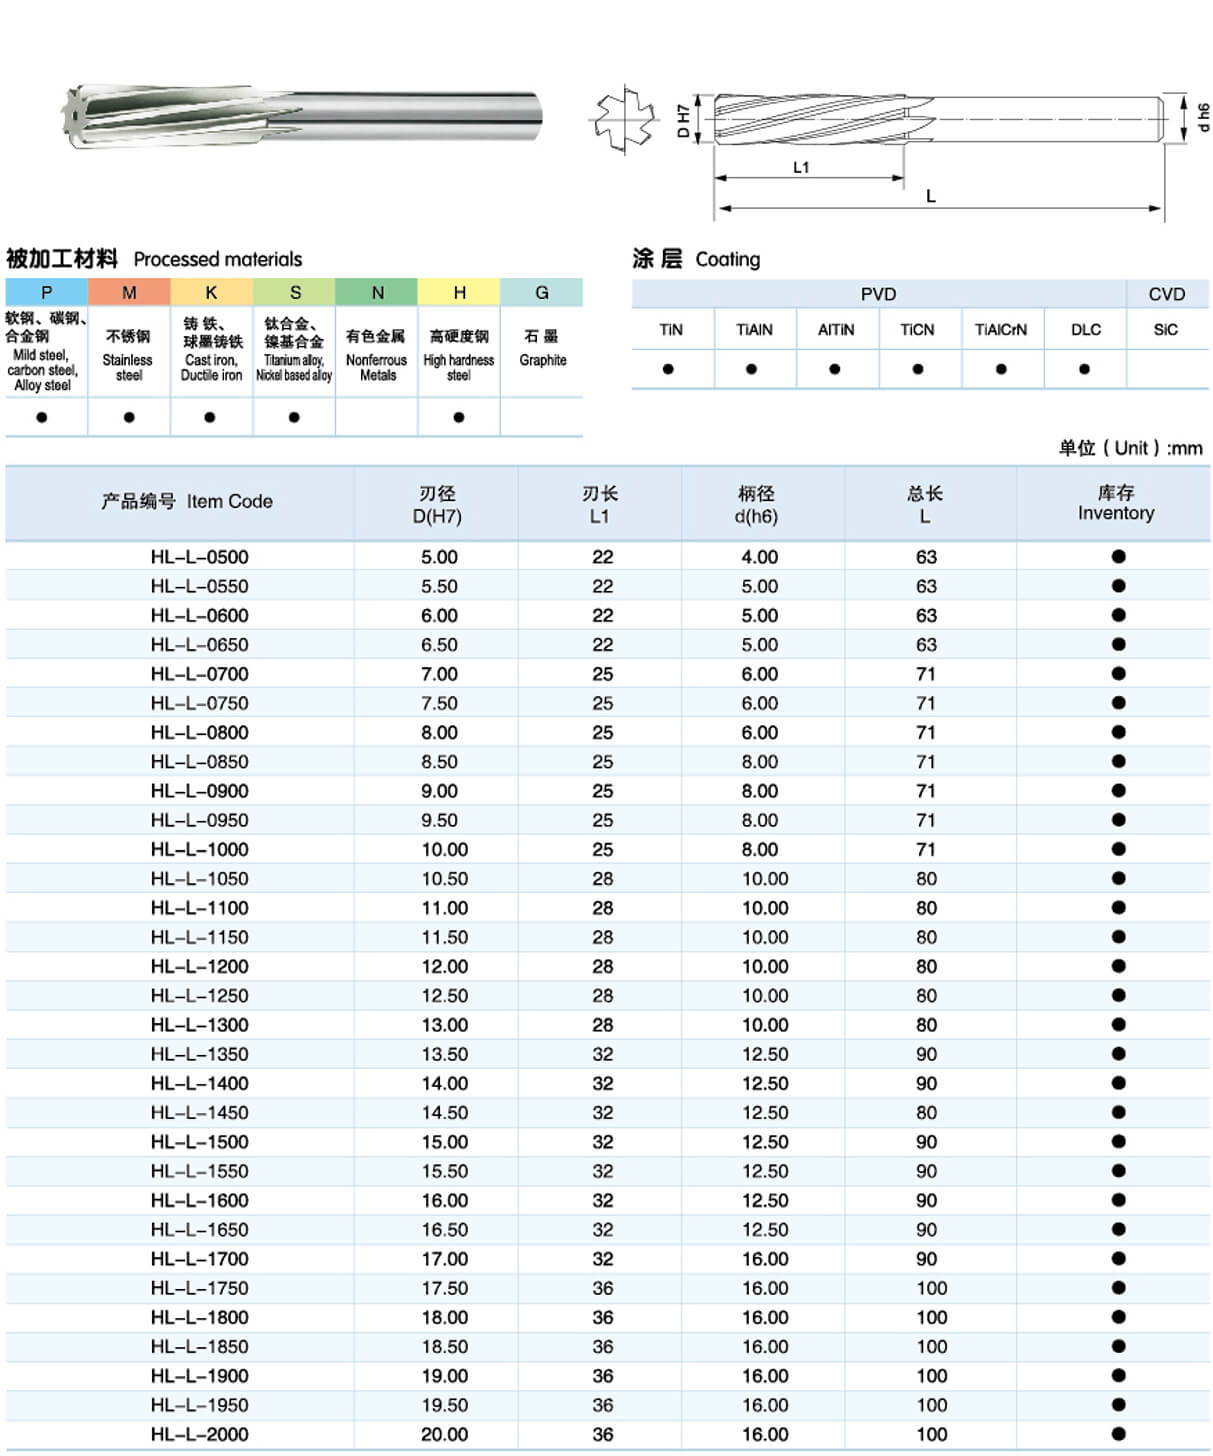Click the inventory dot for HL-L-0500

pyautogui.click(x=1118, y=557)
